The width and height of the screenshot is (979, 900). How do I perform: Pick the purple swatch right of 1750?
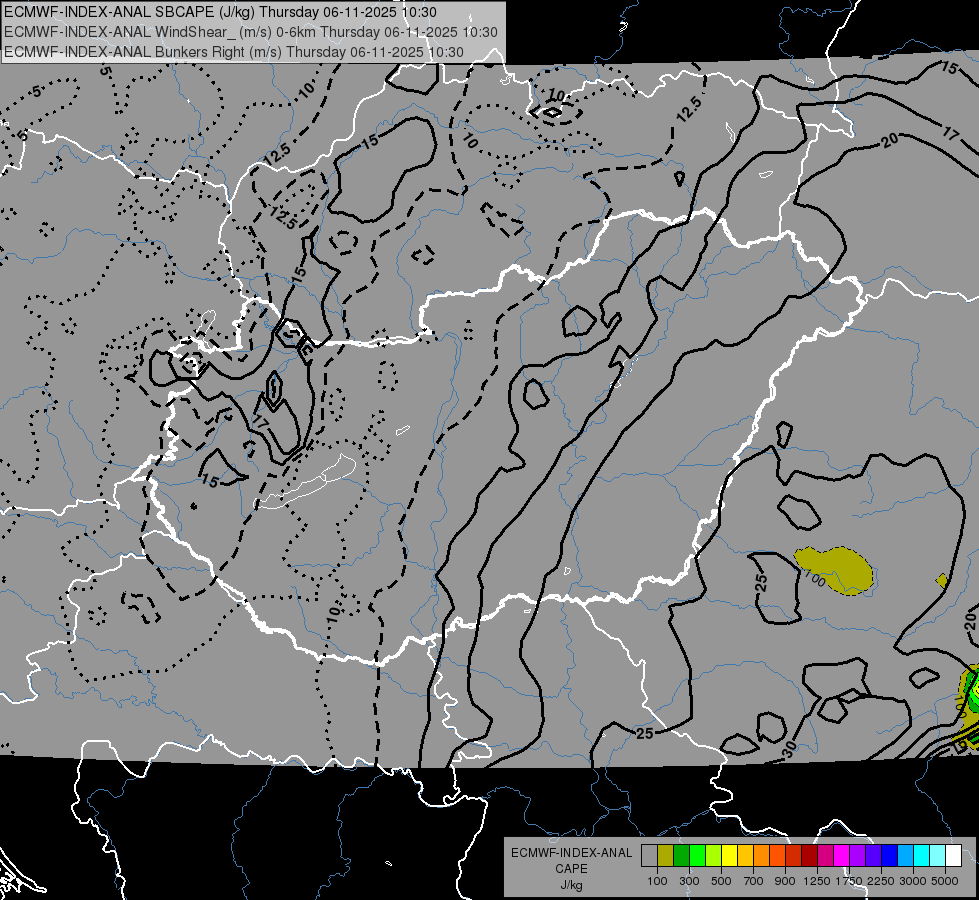click(857, 855)
